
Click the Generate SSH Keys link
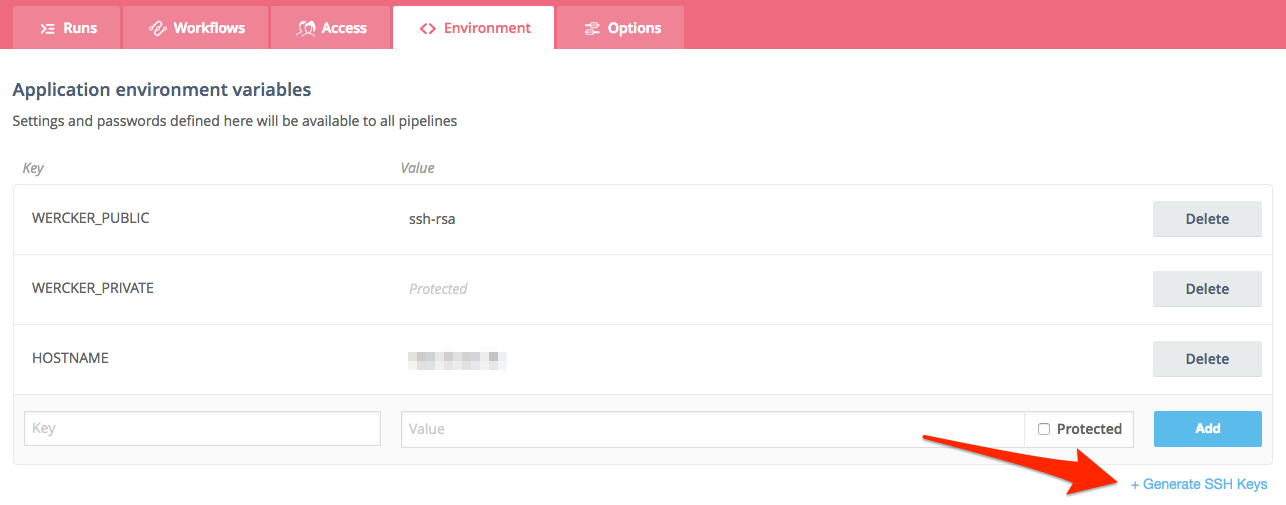[1199, 484]
